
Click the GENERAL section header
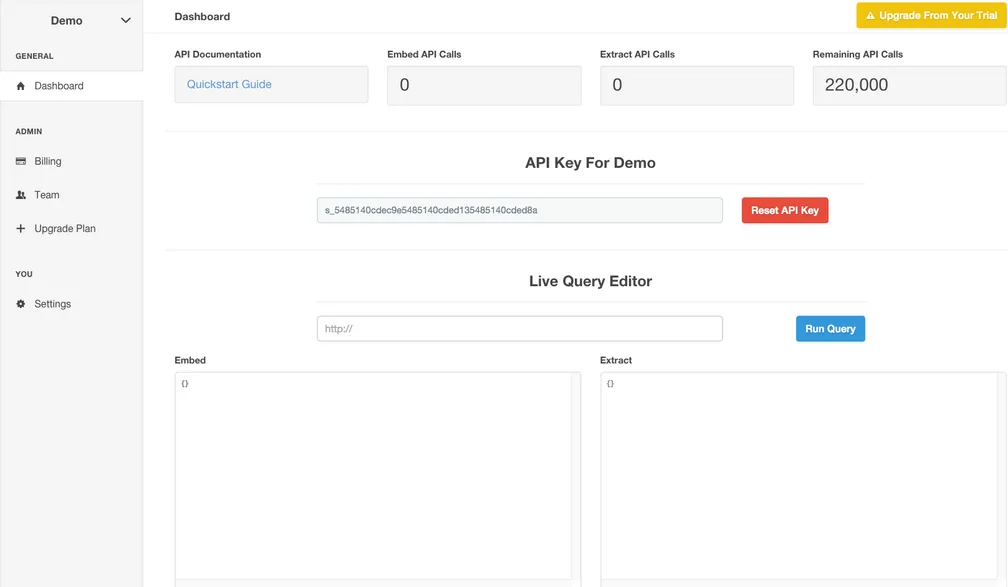click(34, 56)
